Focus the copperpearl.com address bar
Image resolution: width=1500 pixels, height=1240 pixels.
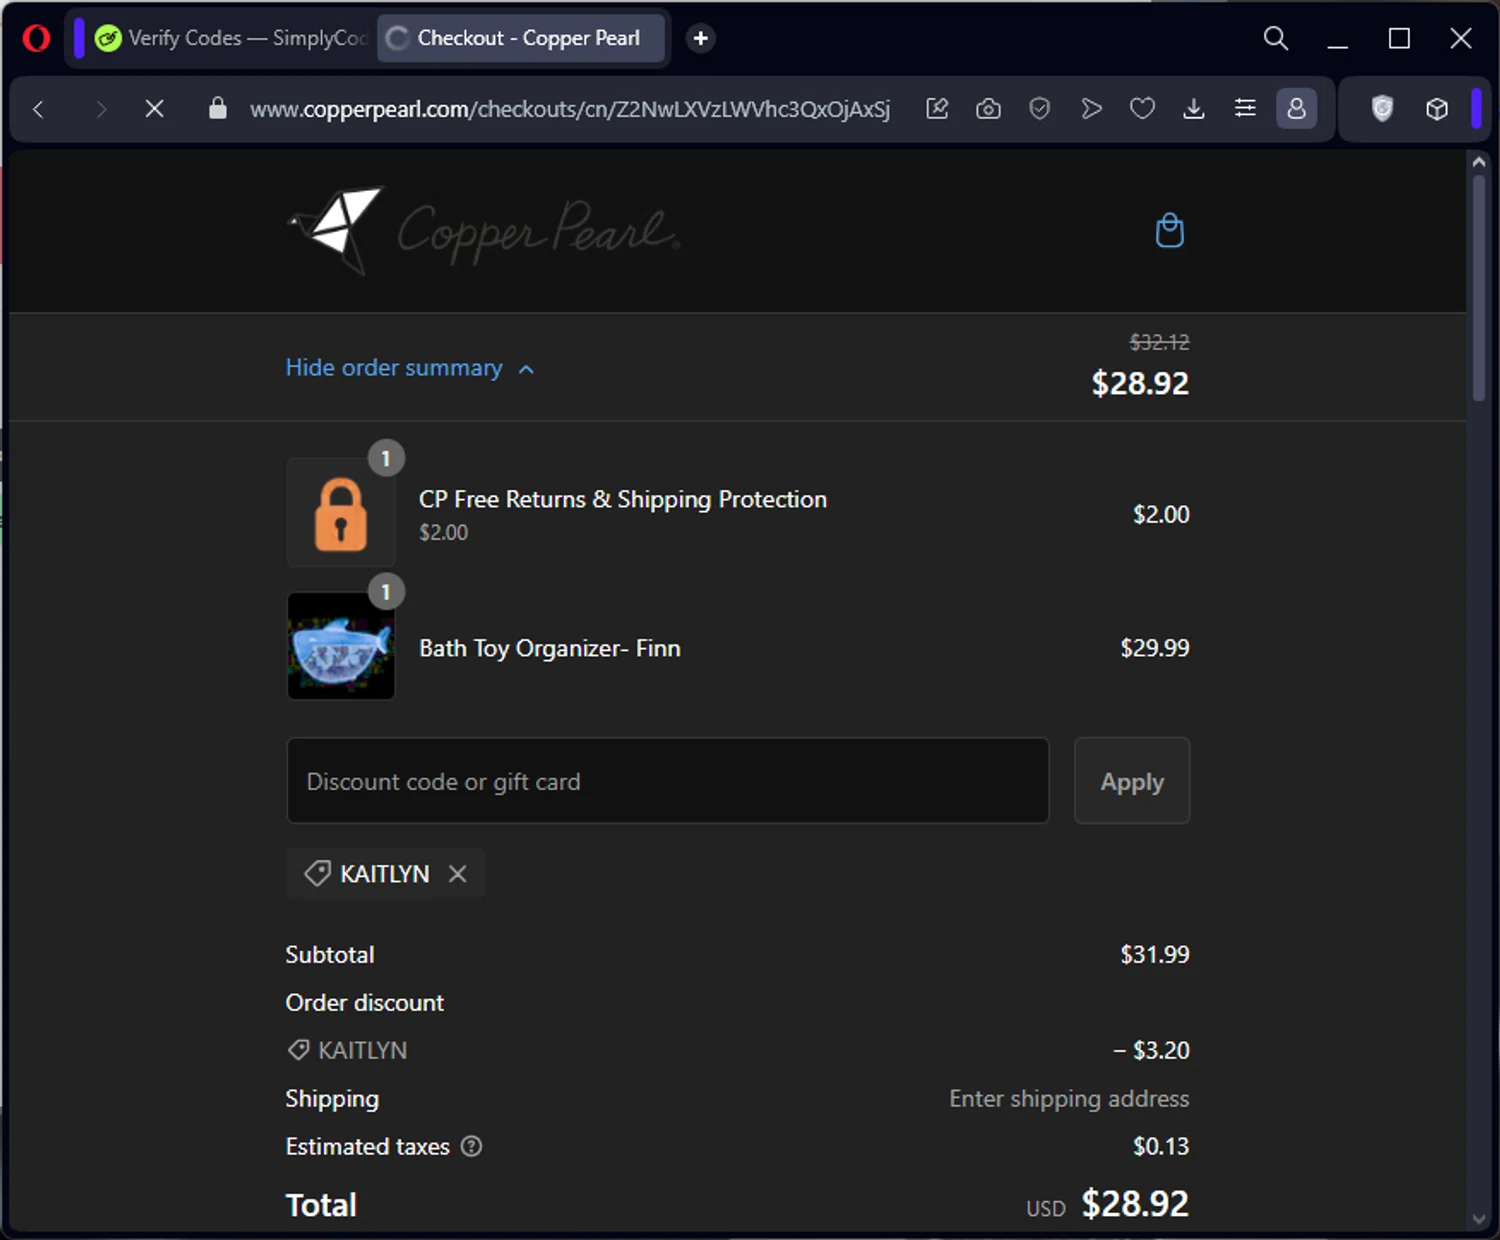569,109
